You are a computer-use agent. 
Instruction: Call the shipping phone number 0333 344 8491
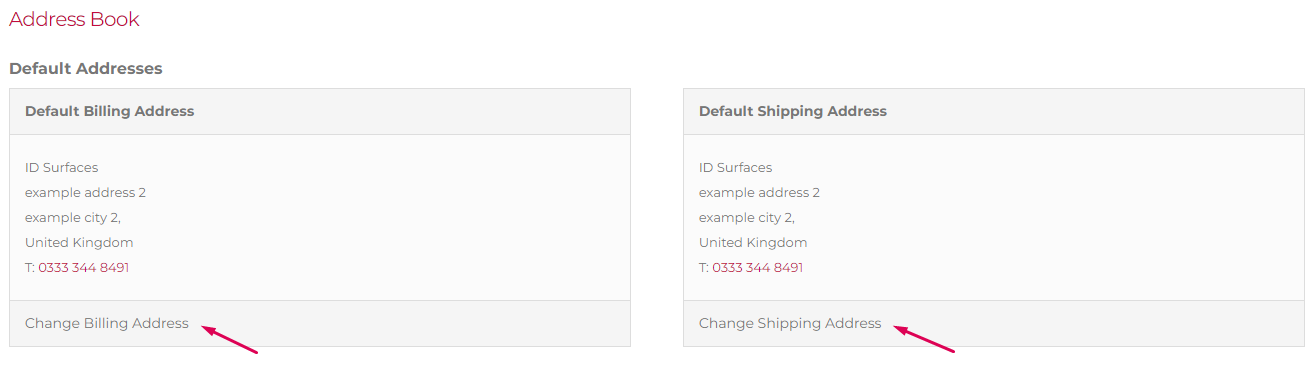(x=758, y=267)
